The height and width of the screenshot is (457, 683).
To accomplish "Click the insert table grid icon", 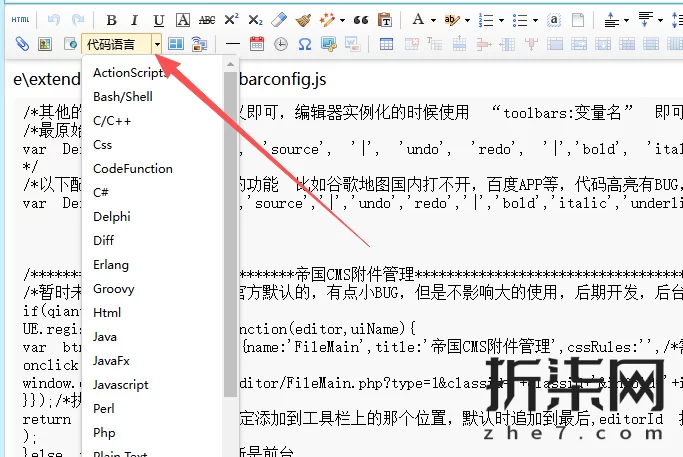I will click(x=386, y=44).
